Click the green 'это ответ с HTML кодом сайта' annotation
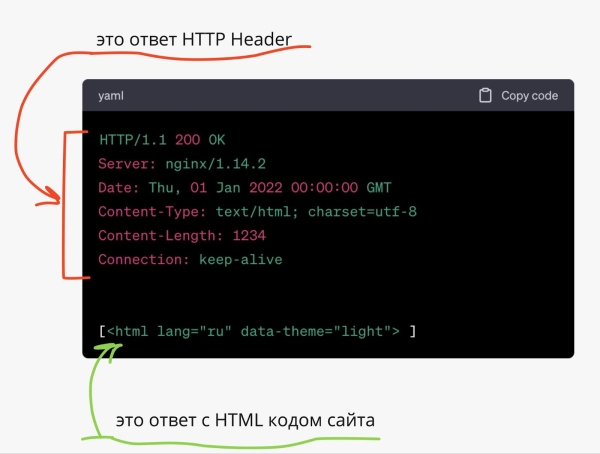 [245, 421]
